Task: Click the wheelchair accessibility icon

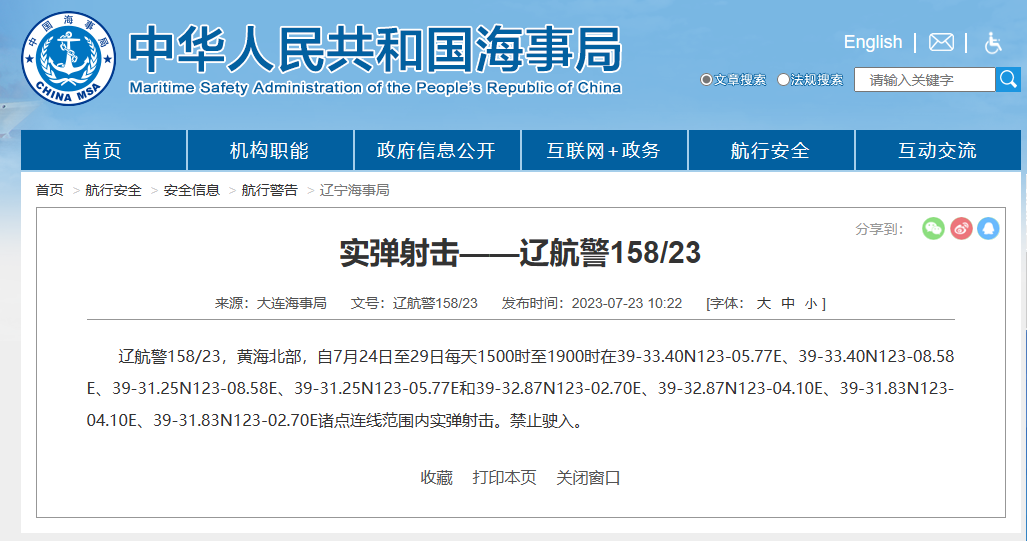Action: [x=993, y=42]
